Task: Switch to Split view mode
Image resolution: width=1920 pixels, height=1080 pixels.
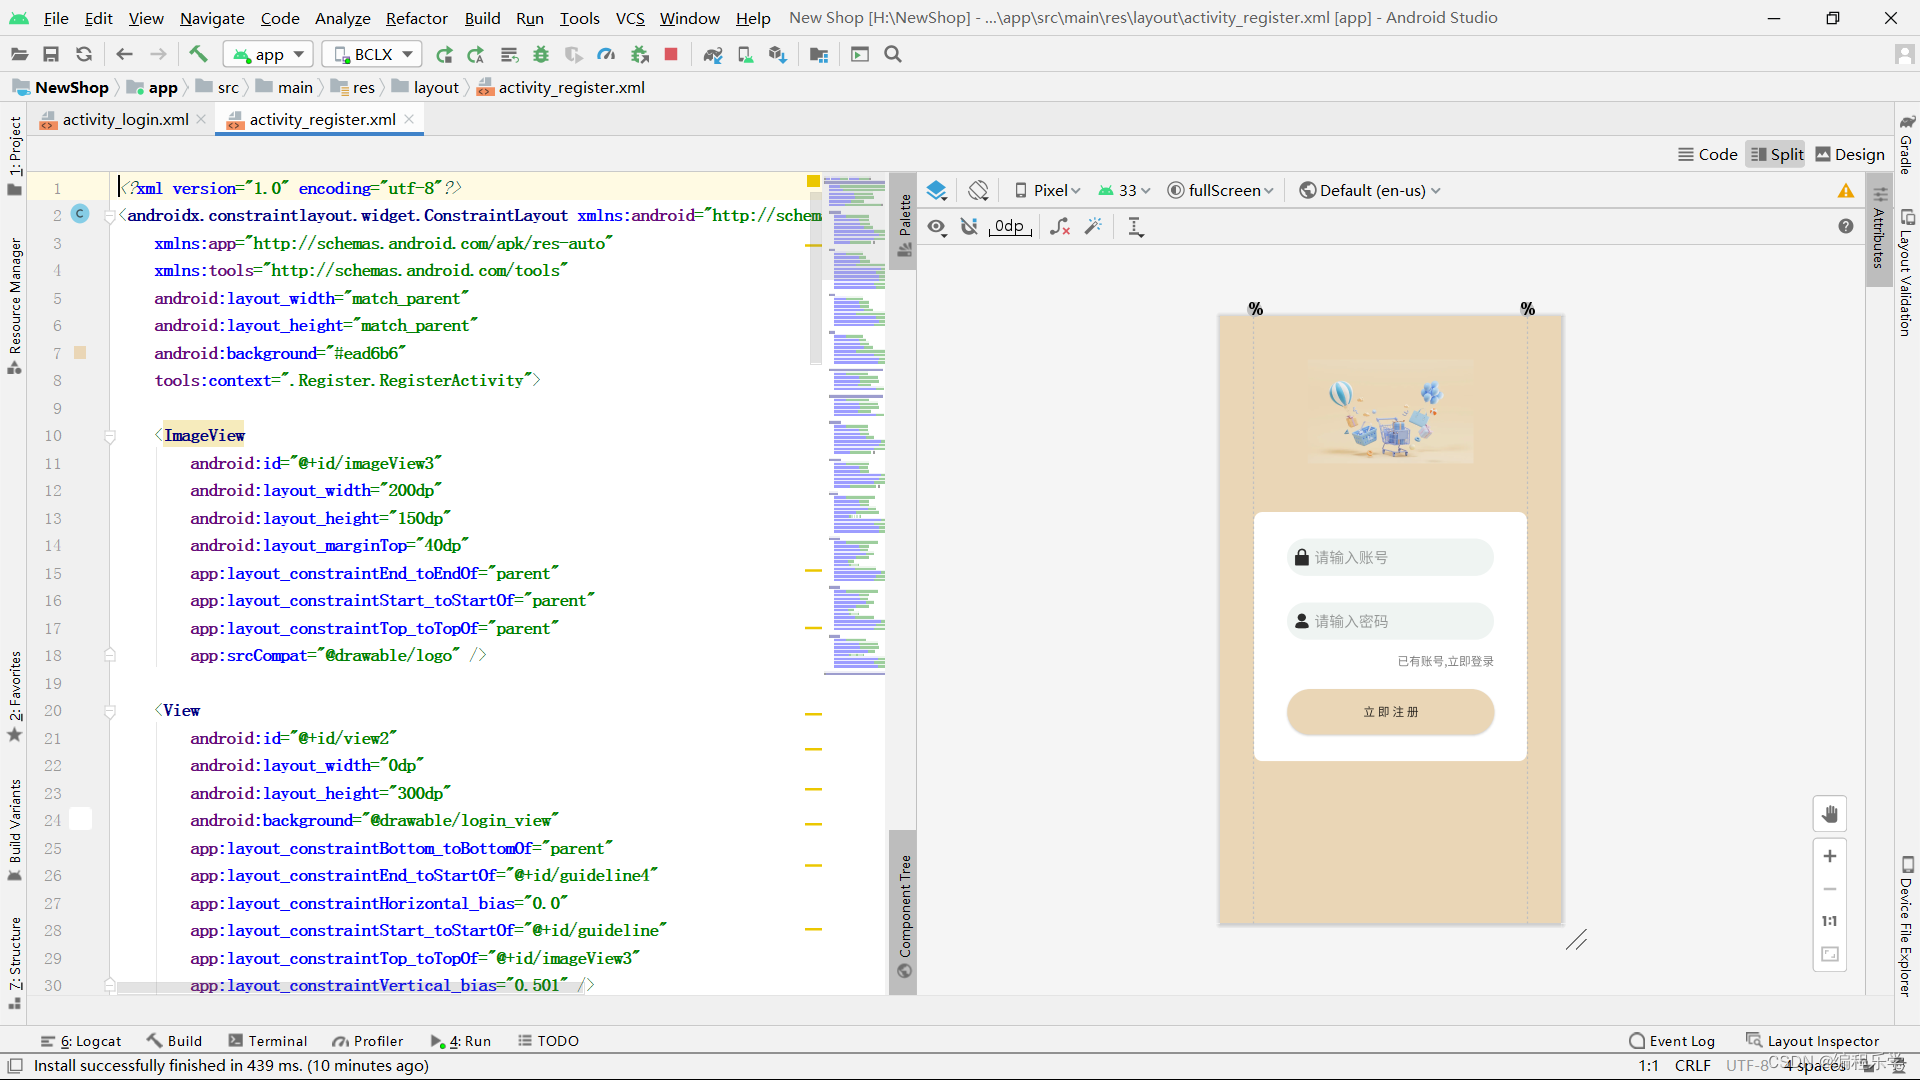Action: pos(1776,154)
